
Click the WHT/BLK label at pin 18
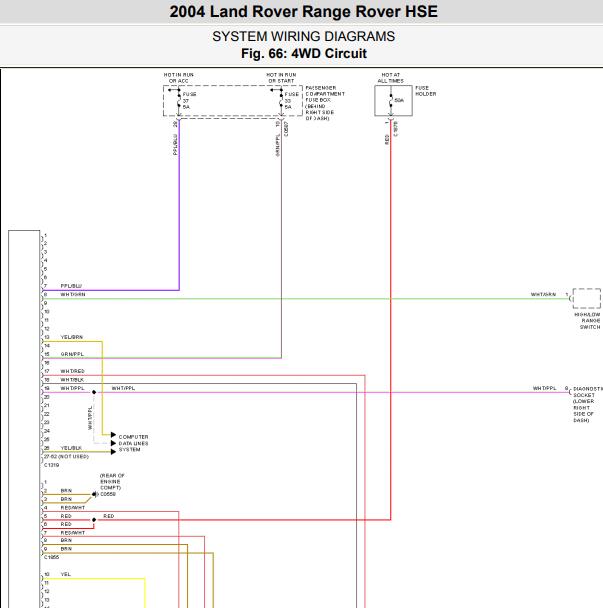pos(72,380)
